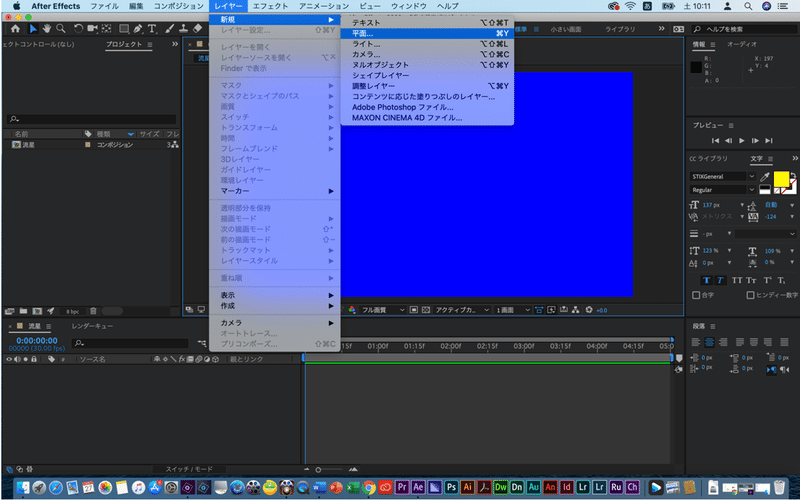Select the Rotation tool

(78, 29)
